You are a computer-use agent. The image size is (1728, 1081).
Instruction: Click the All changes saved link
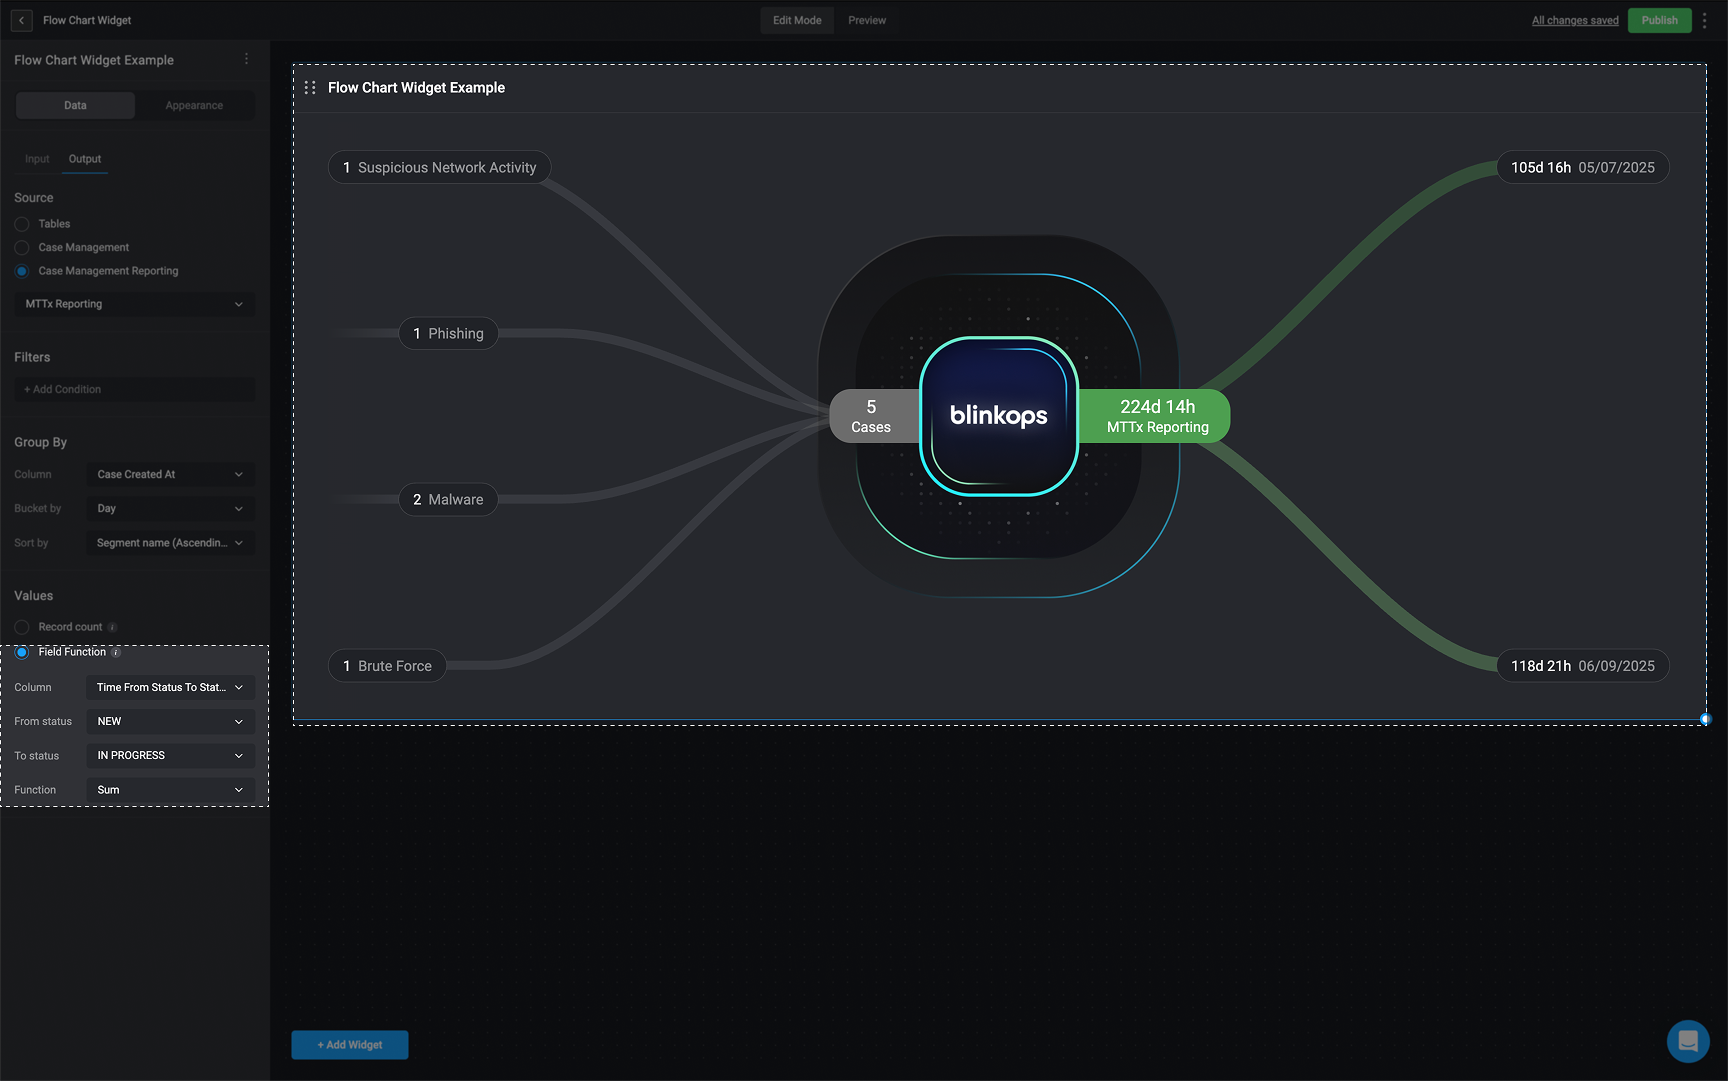tap(1575, 20)
